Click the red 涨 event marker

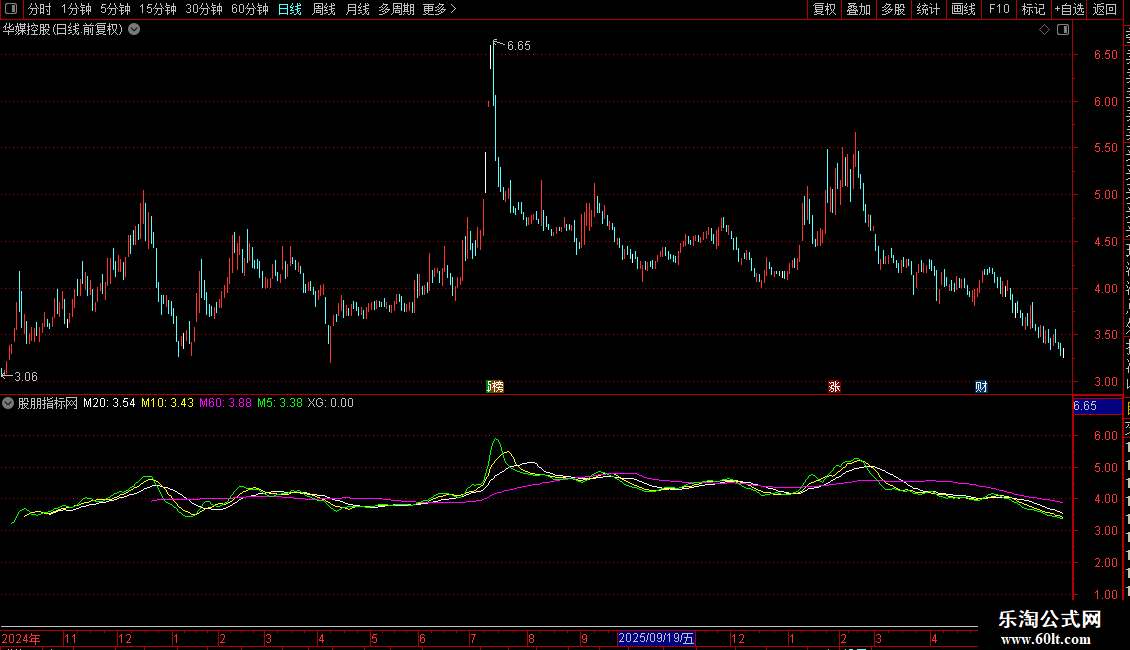point(835,387)
